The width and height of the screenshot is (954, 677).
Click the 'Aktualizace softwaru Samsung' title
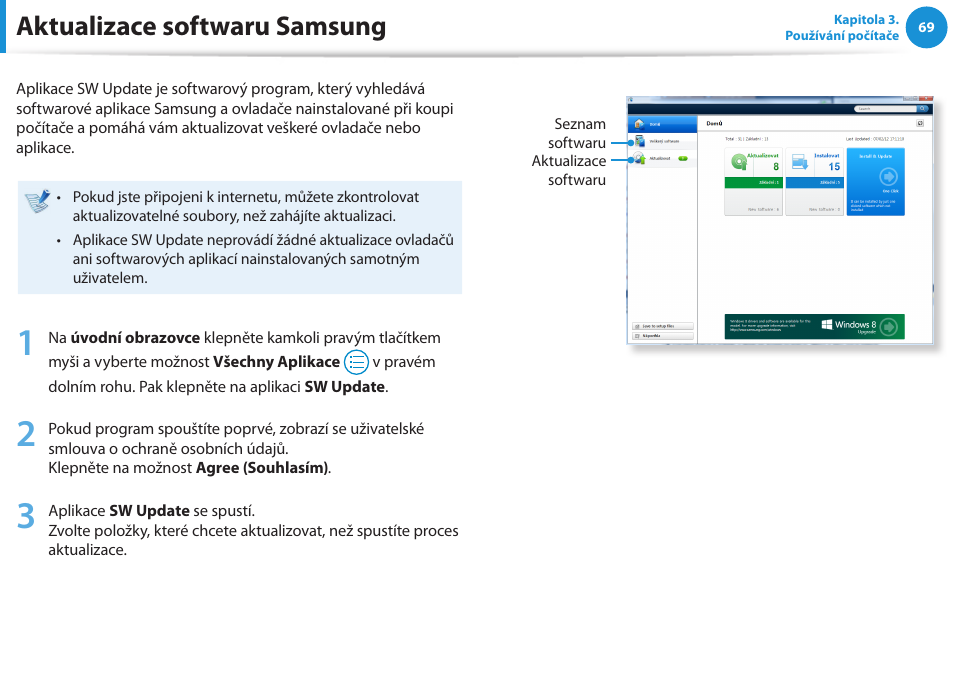pos(201,27)
